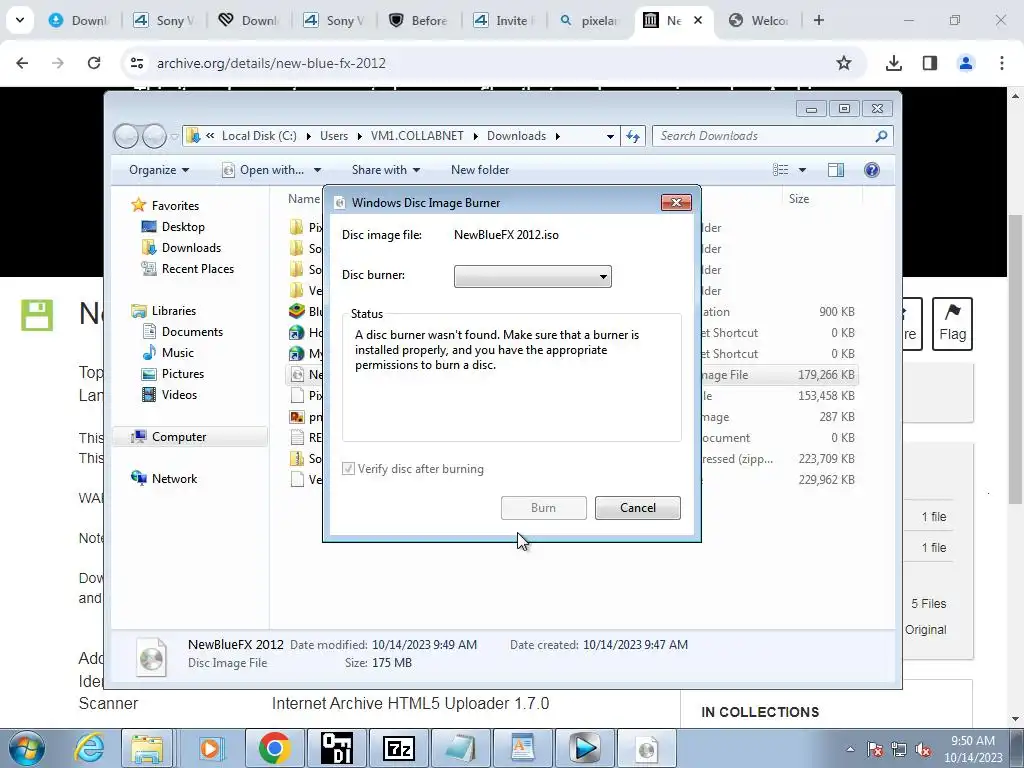Screen dimensions: 1024x768
Task: Open 7-Zip from the taskbar
Action: tap(399, 748)
